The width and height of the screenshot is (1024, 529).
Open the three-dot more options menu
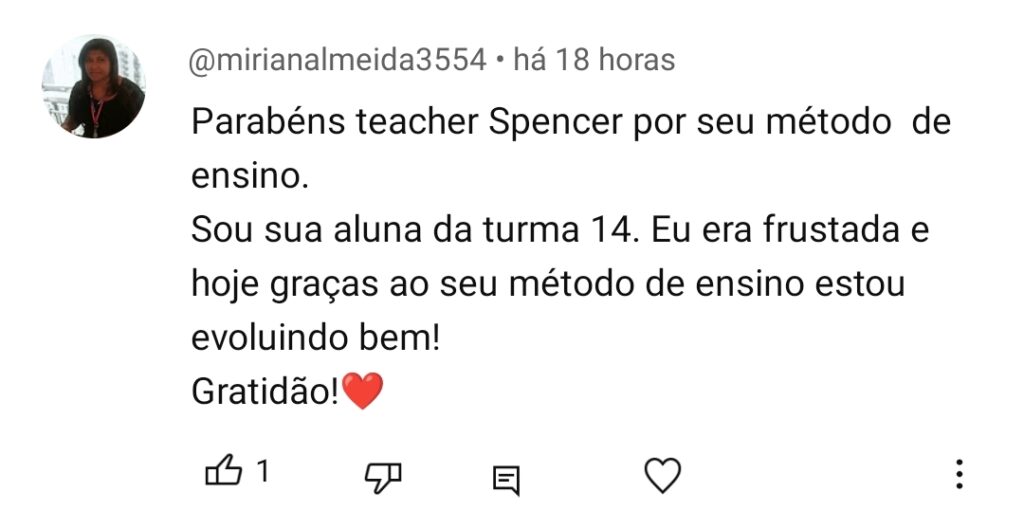pyautogui.click(x=959, y=474)
